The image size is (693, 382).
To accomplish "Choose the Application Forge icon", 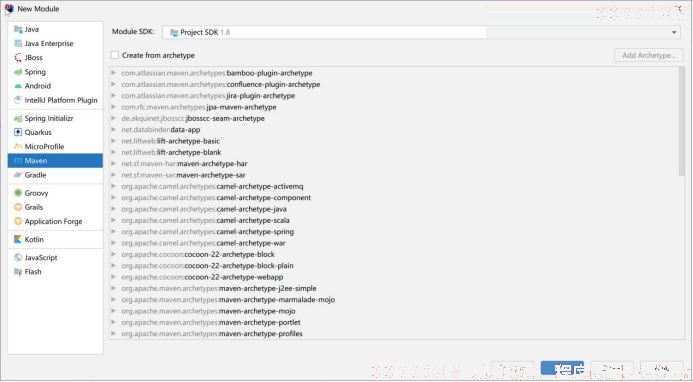I will coord(18,221).
